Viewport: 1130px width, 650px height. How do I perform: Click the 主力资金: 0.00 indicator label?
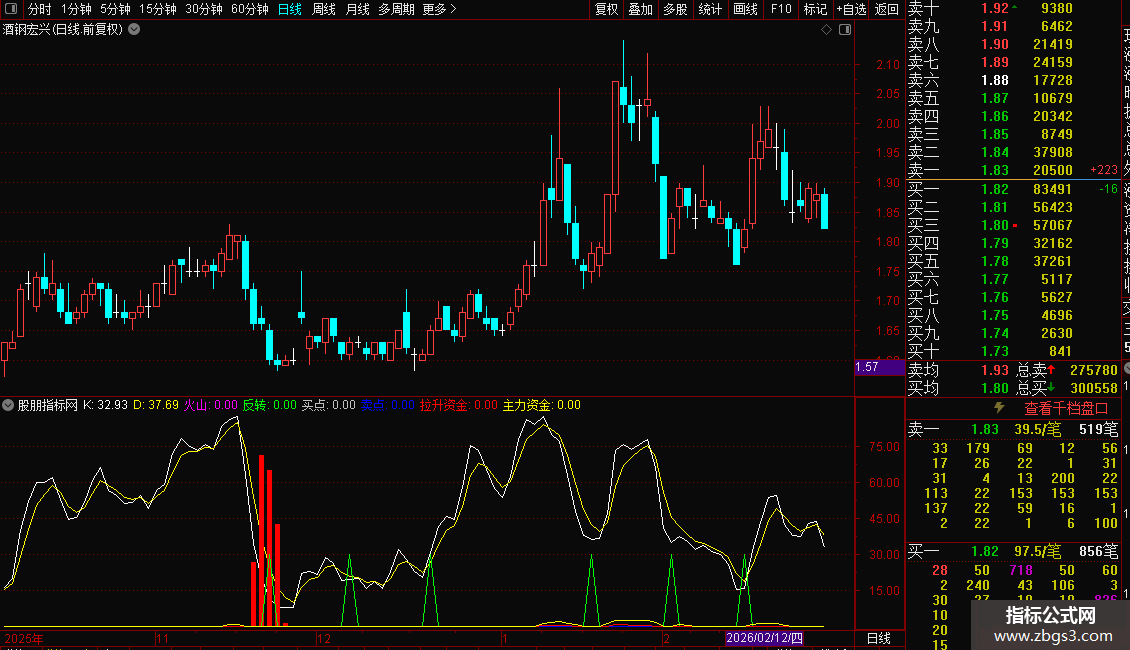(x=541, y=405)
